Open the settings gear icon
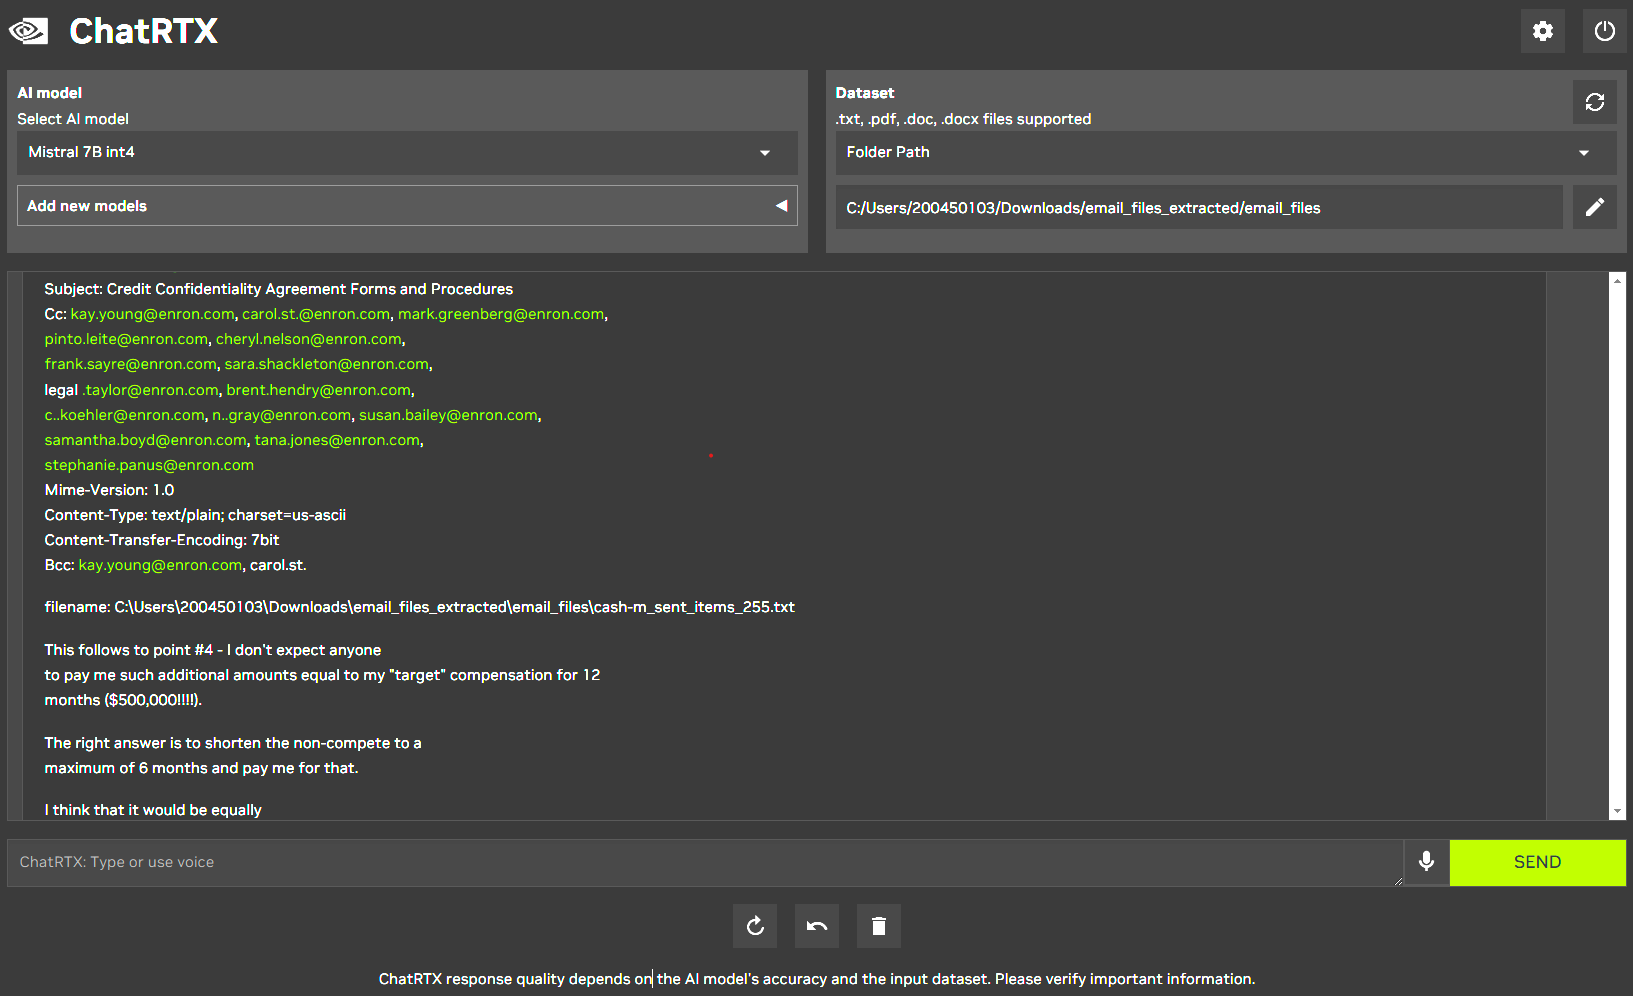This screenshot has height=996, width=1633. pyautogui.click(x=1542, y=31)
